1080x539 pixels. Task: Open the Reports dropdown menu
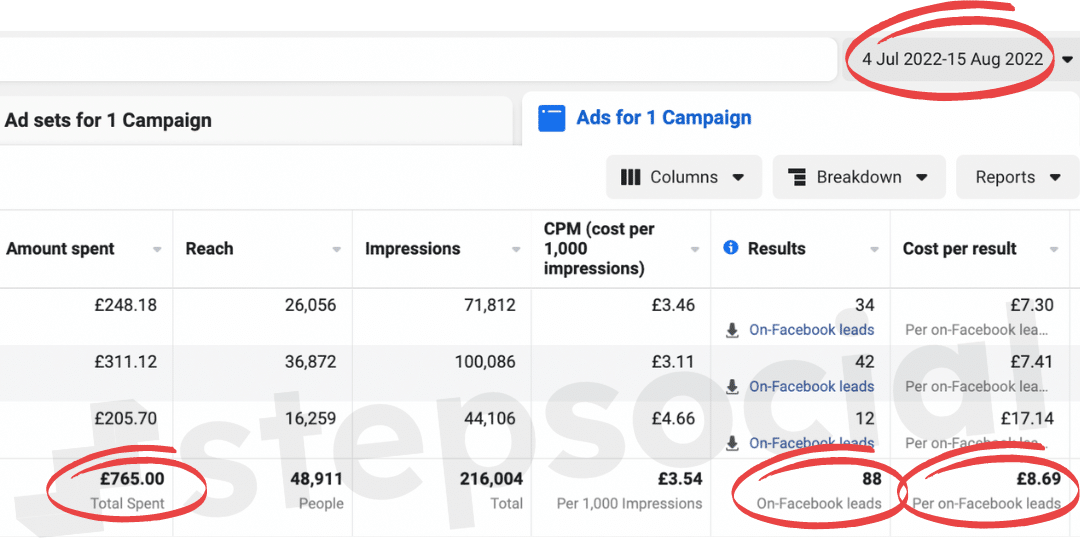point(1016,177)
